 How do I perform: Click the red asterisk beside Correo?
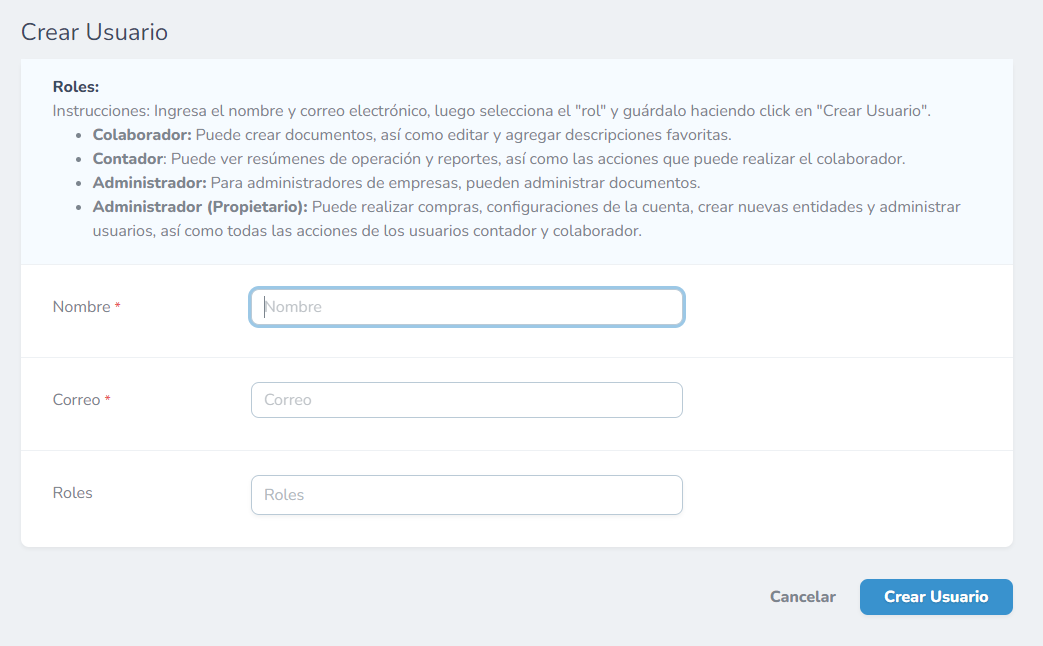coord(108,399)
